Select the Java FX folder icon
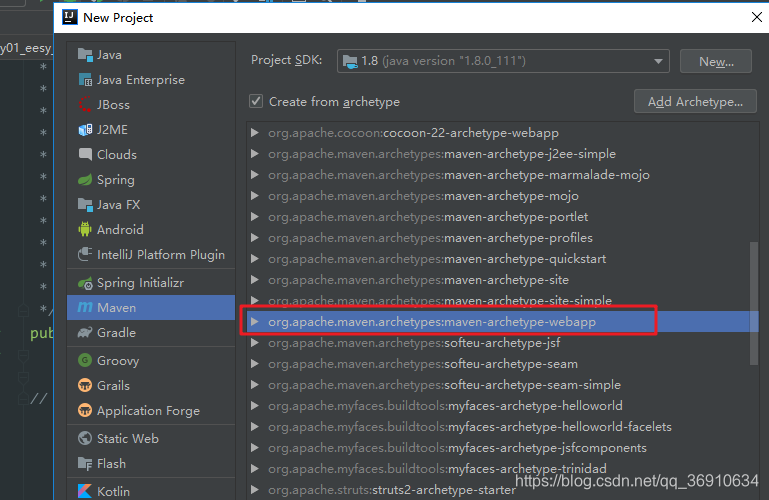The image size is (769, 500). tap(85, 205)
